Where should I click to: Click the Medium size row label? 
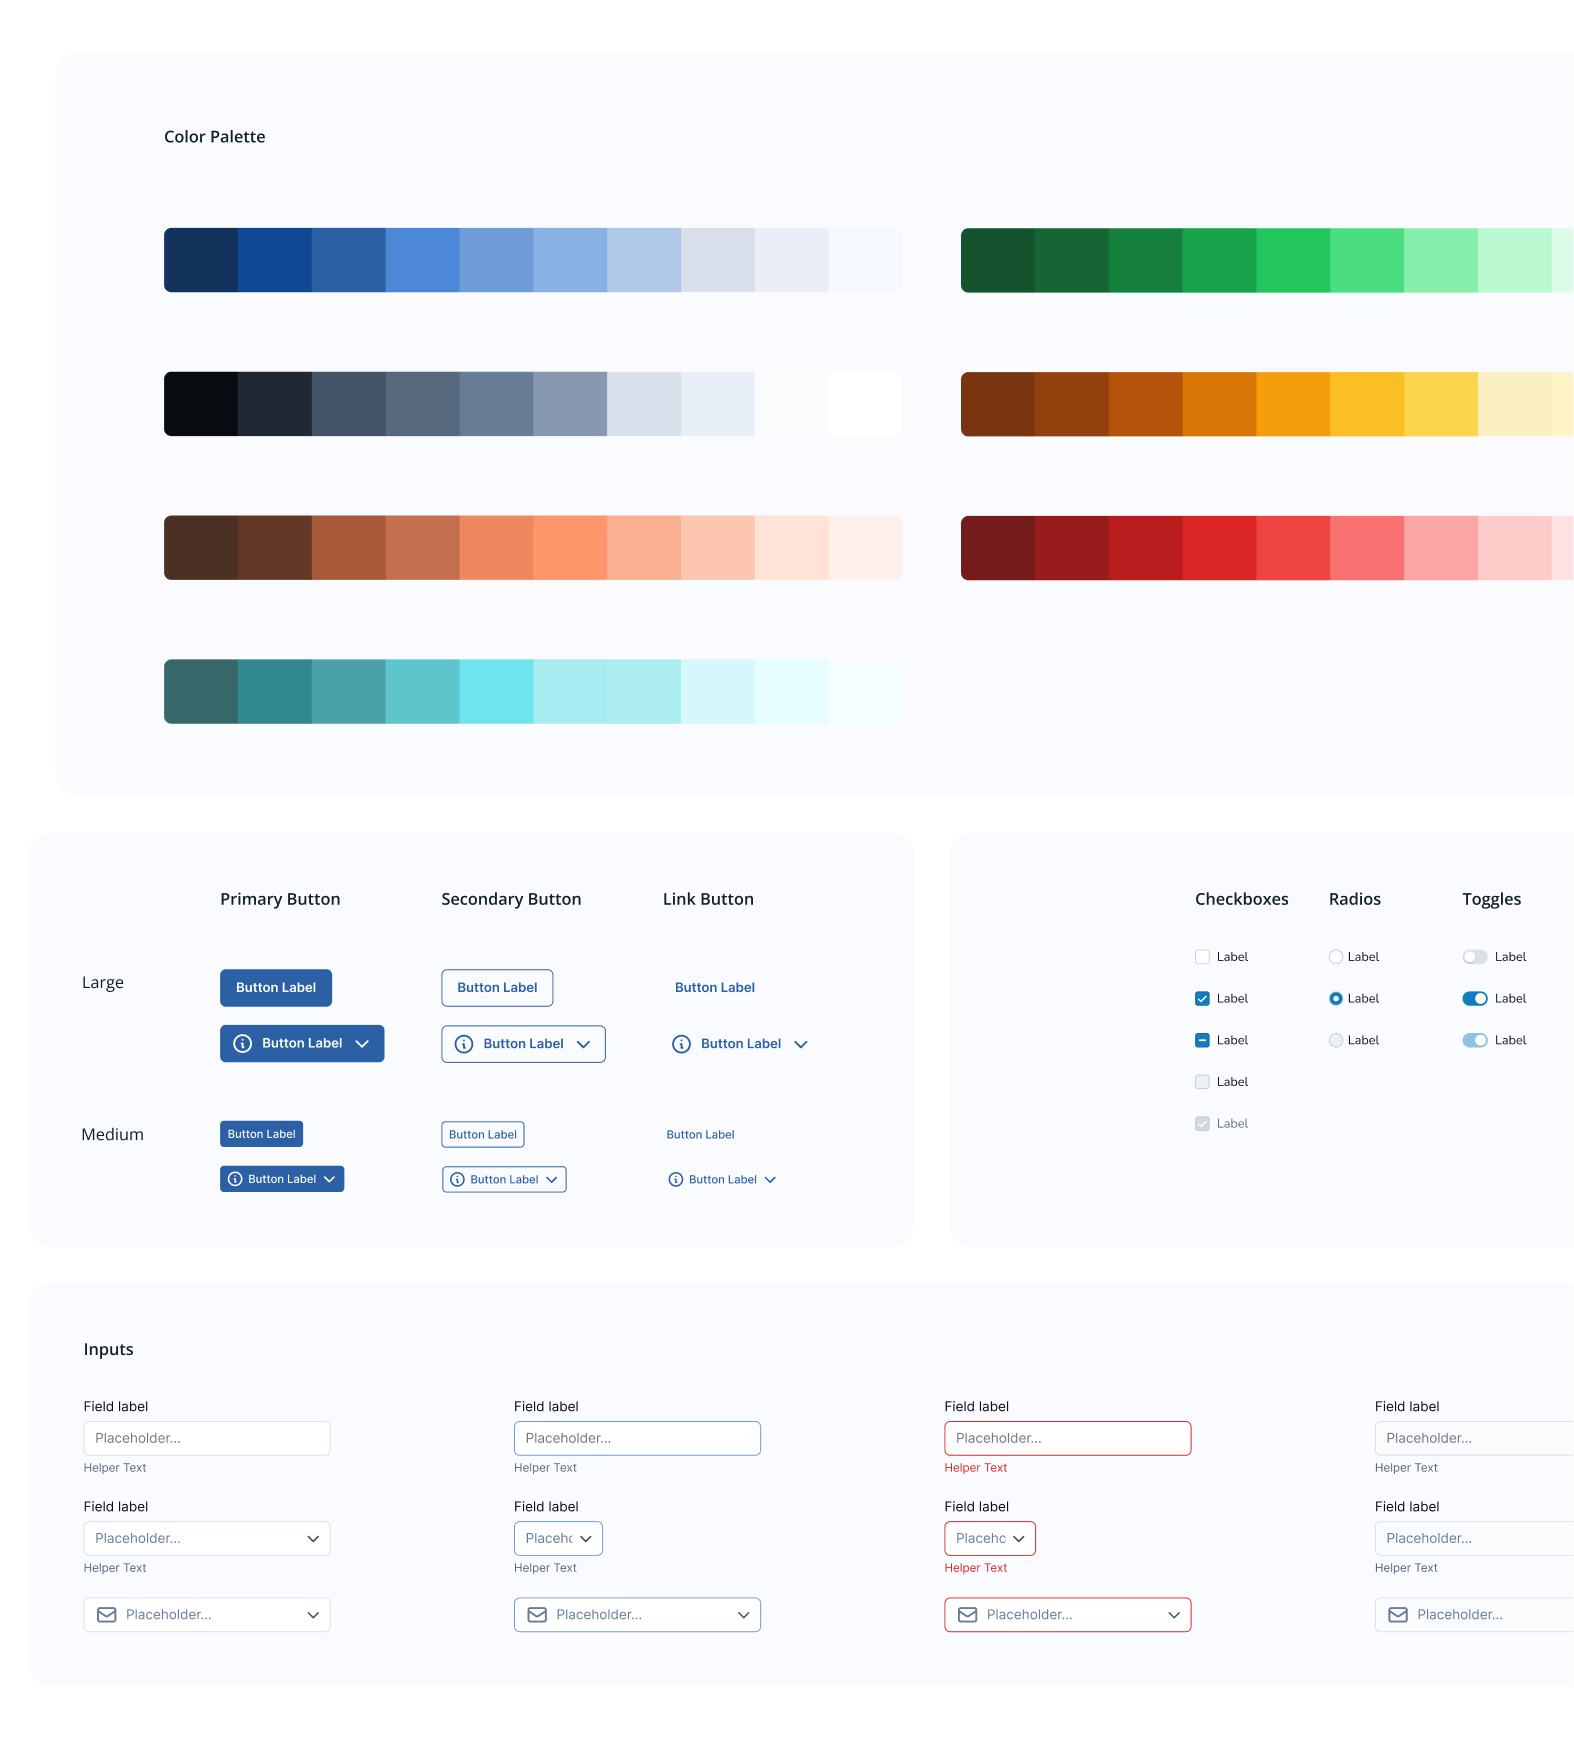(x=112, y=1135)
